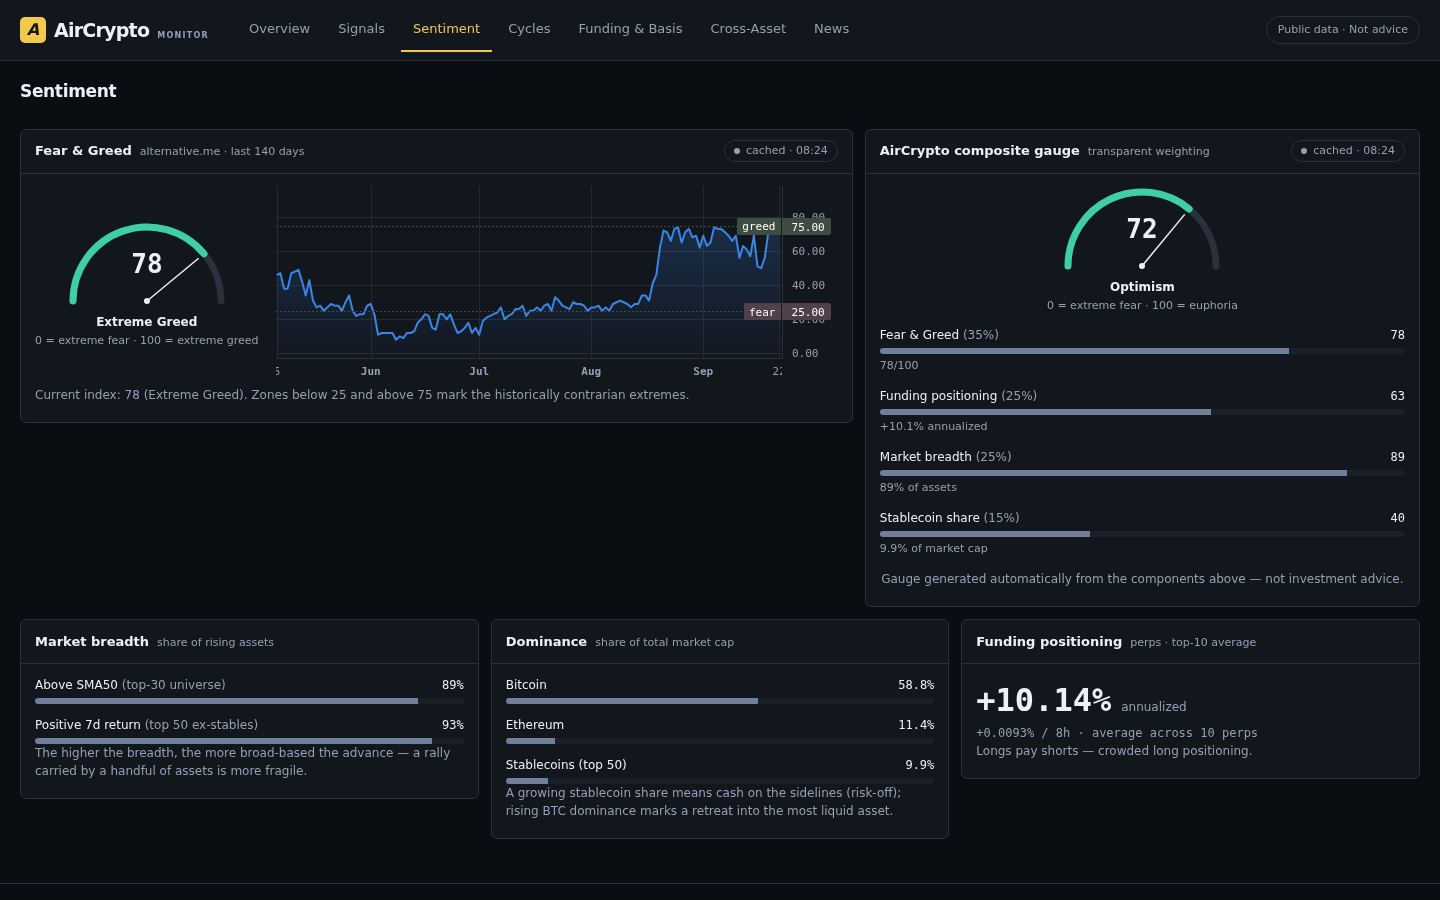Click the composite gauge dial showing 72
The width and height of the screenshot is (1440, 900).
[1142, 229]
